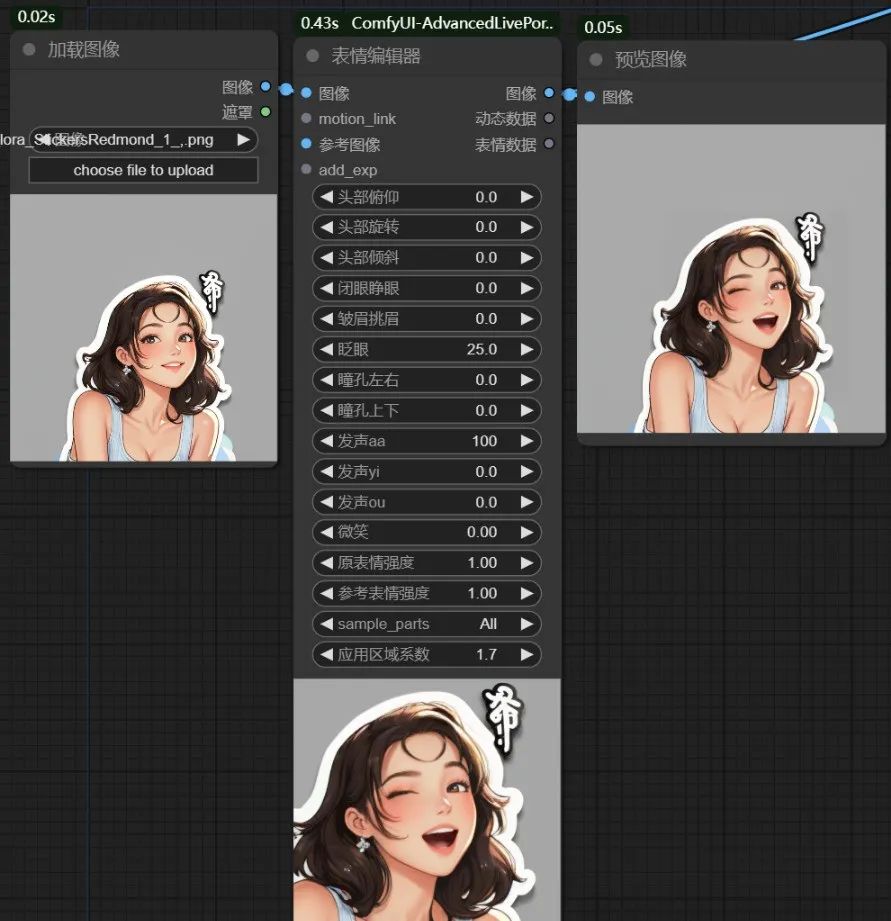The height and width of the screenshot is (921, 891).
Task: Click the preview image in 预览图像 node
Action: 731,278
